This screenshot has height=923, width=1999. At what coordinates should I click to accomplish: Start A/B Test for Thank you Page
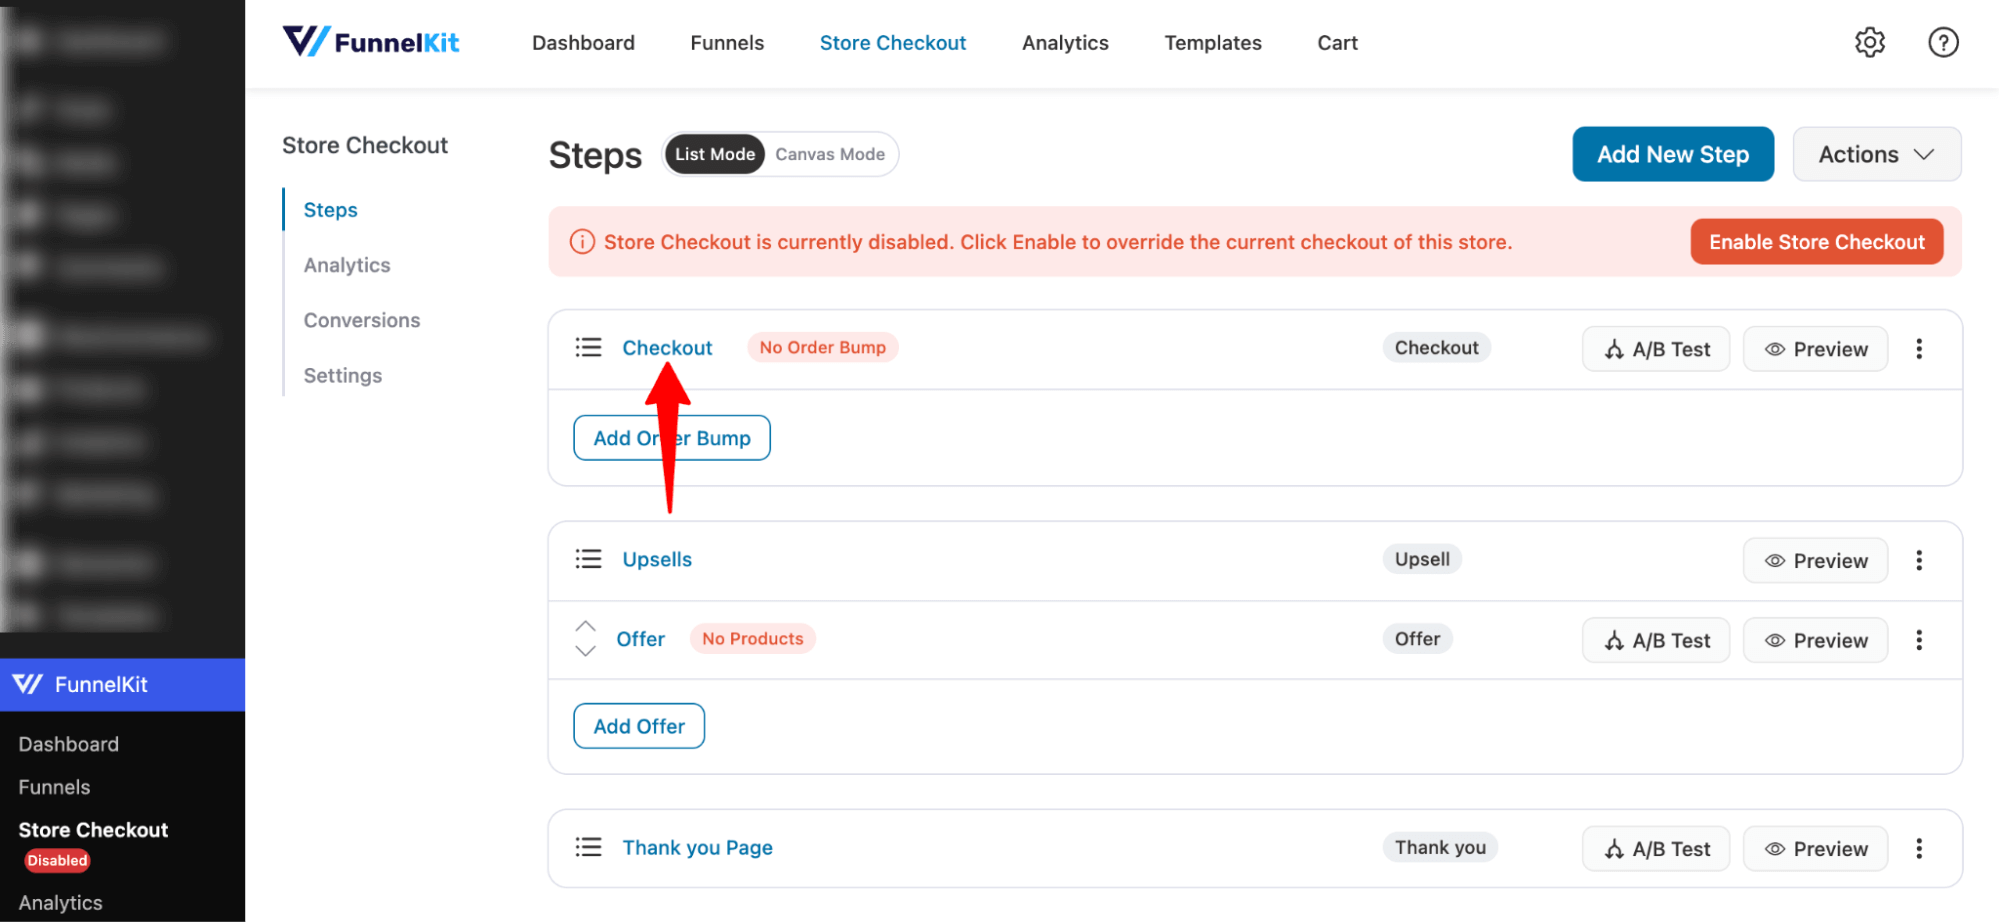(1656, 849)
